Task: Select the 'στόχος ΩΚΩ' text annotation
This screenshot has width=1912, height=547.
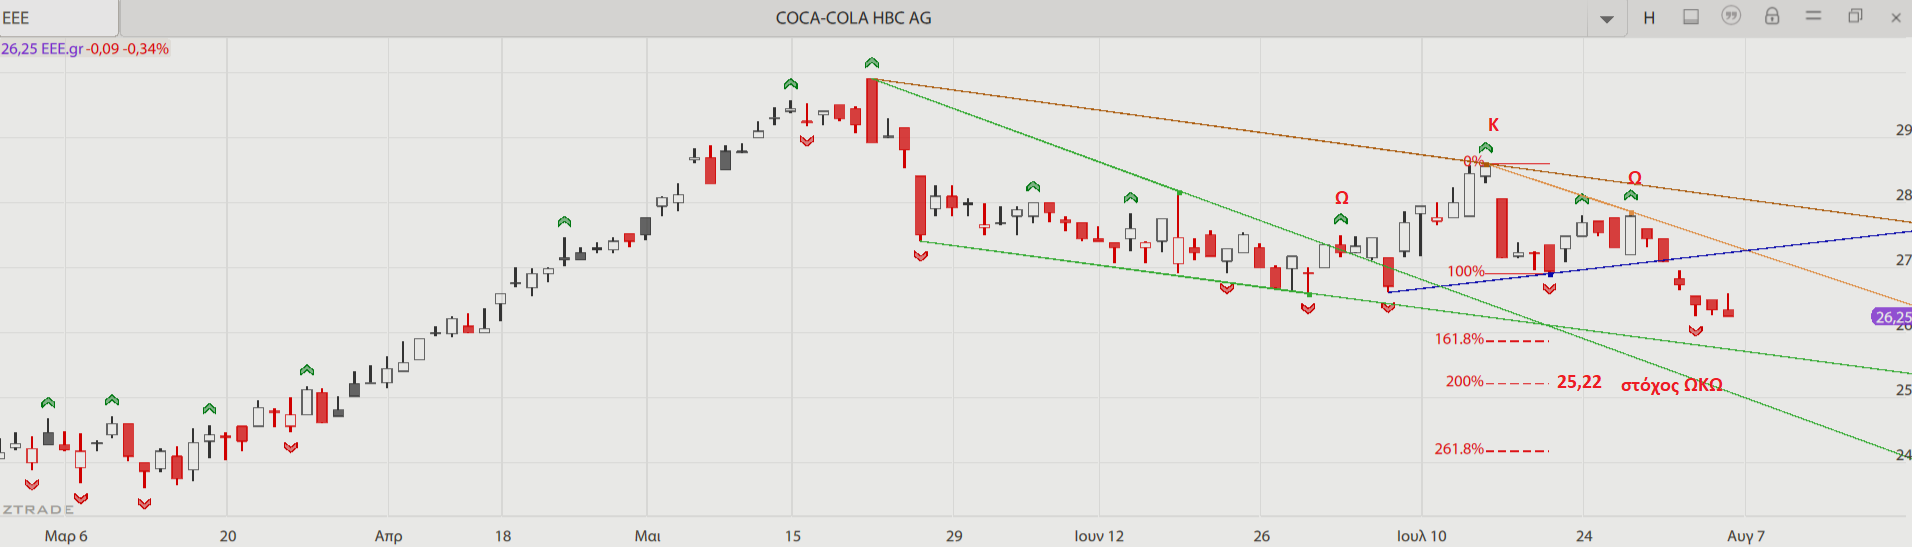Action: click(1671, 385)
